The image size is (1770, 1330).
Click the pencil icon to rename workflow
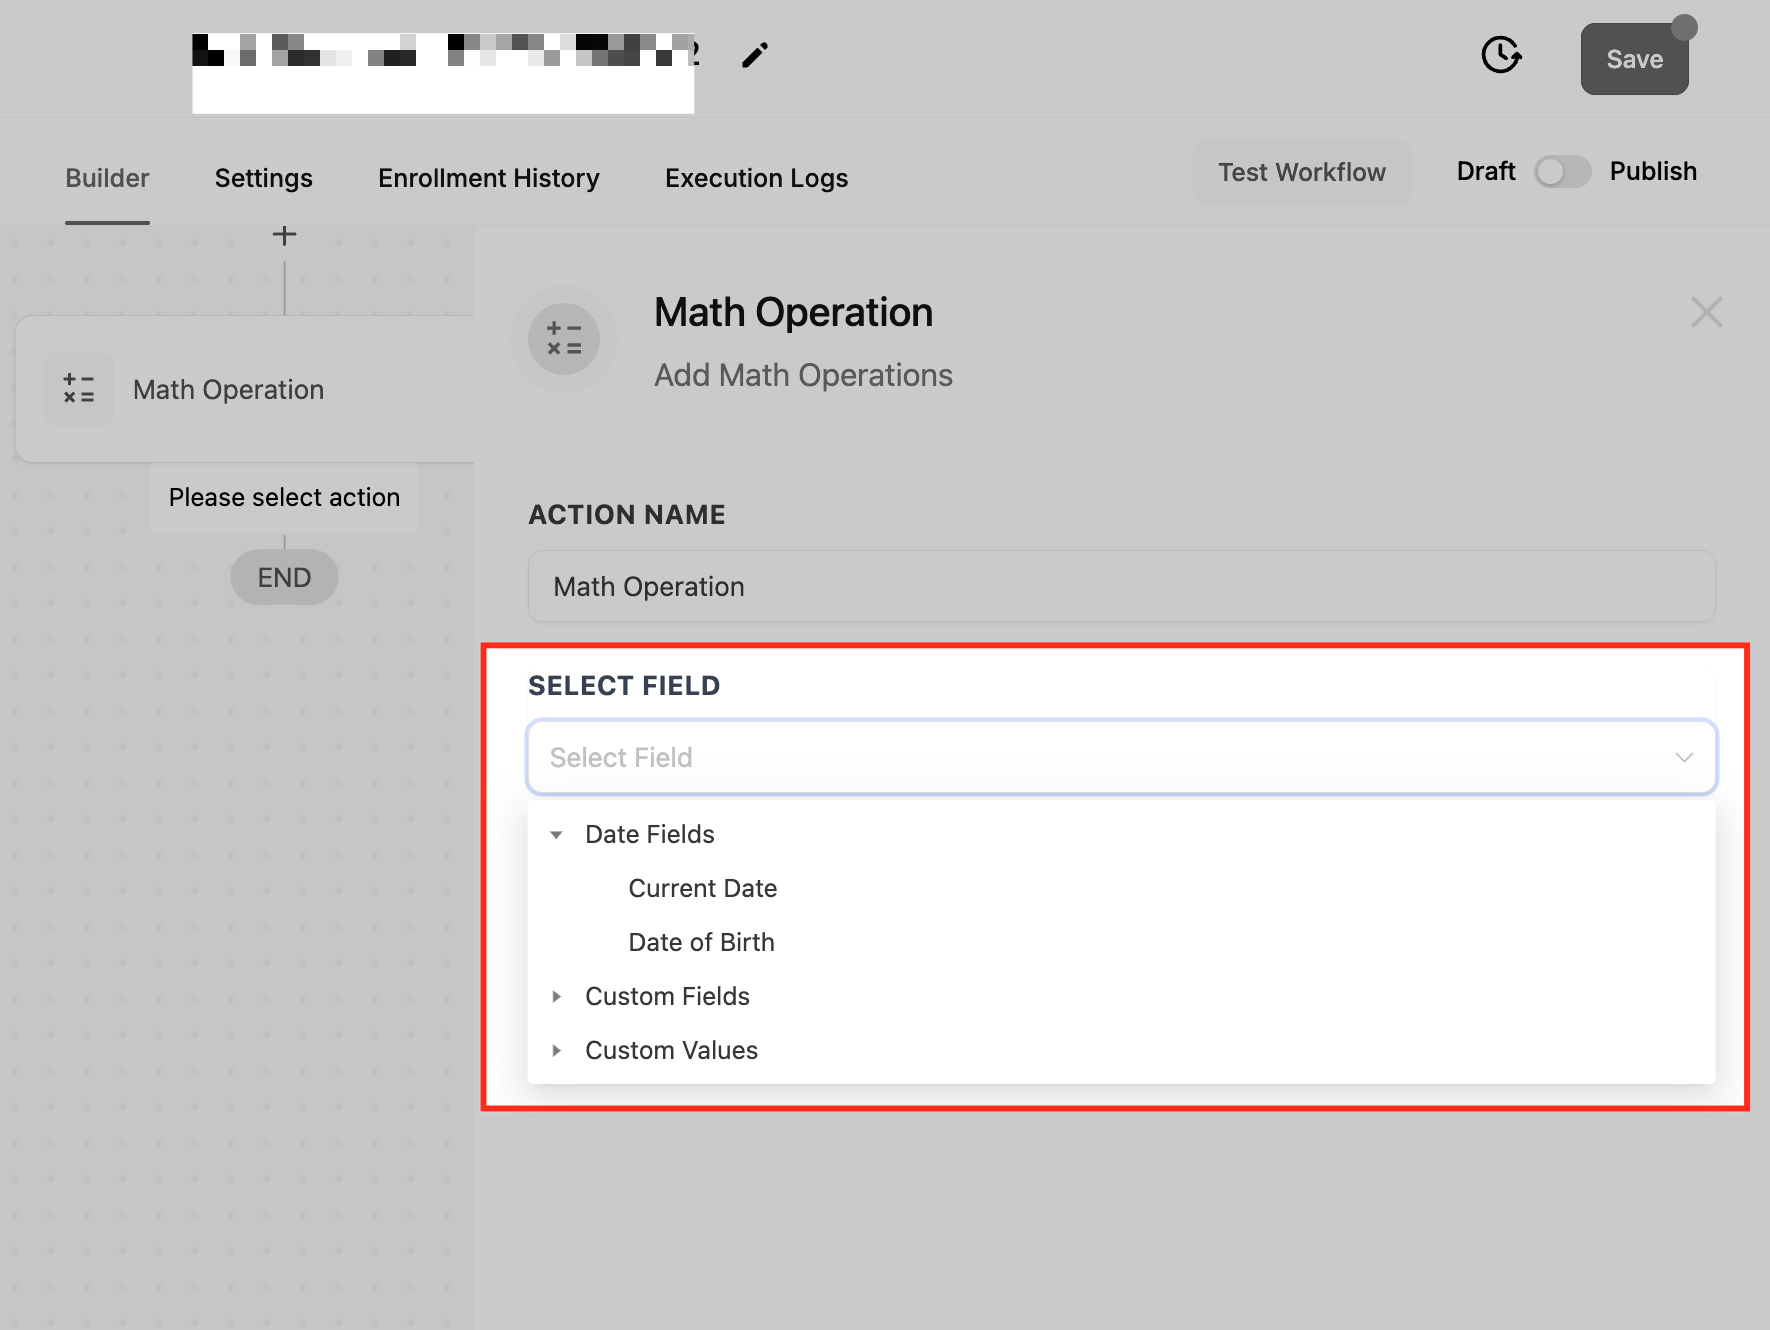(x=755, y=55)
